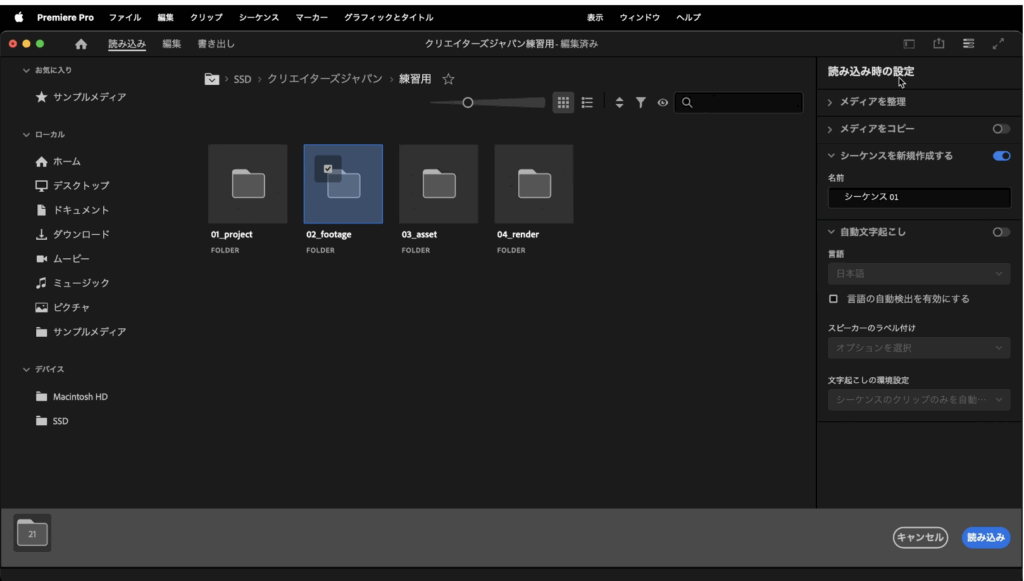Viewport: 1024px width, 581px height.
Task: Open the シーケンス menu in menu bar
Action: click(259, 17)
